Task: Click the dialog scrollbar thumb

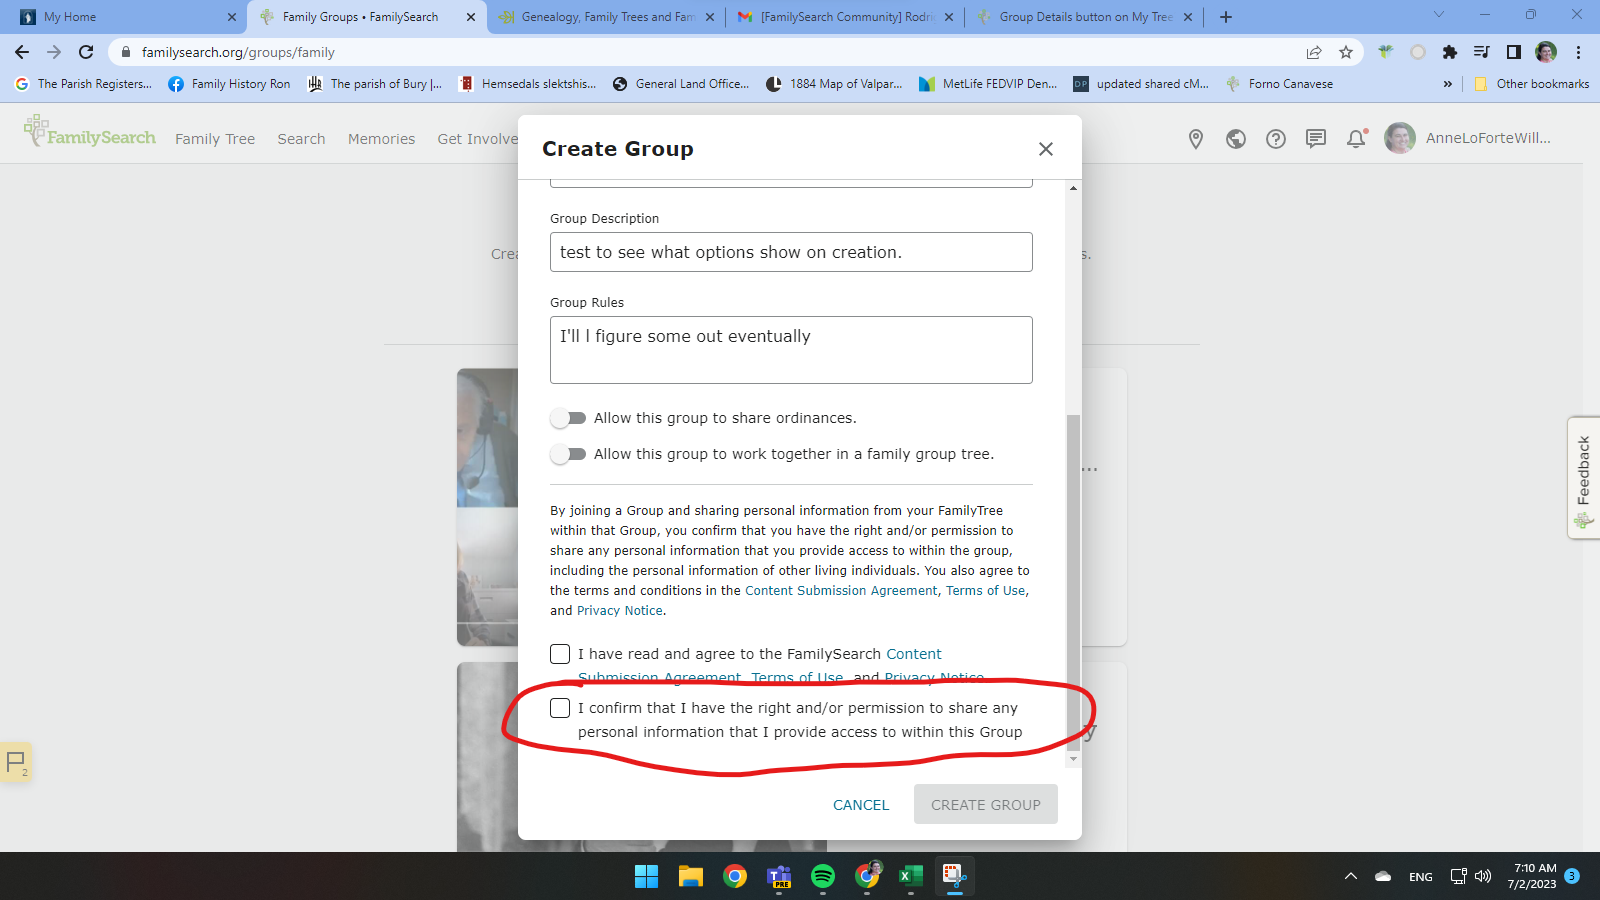Action: 1073,581
